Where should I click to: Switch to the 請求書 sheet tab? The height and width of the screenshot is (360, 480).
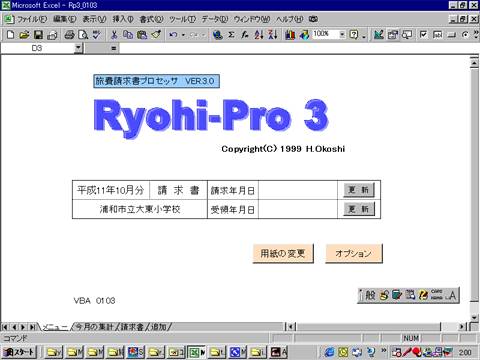132,327
